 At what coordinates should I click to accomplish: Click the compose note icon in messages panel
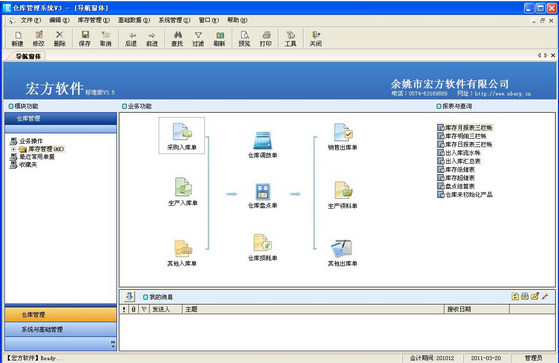click(x=535, y=296)
